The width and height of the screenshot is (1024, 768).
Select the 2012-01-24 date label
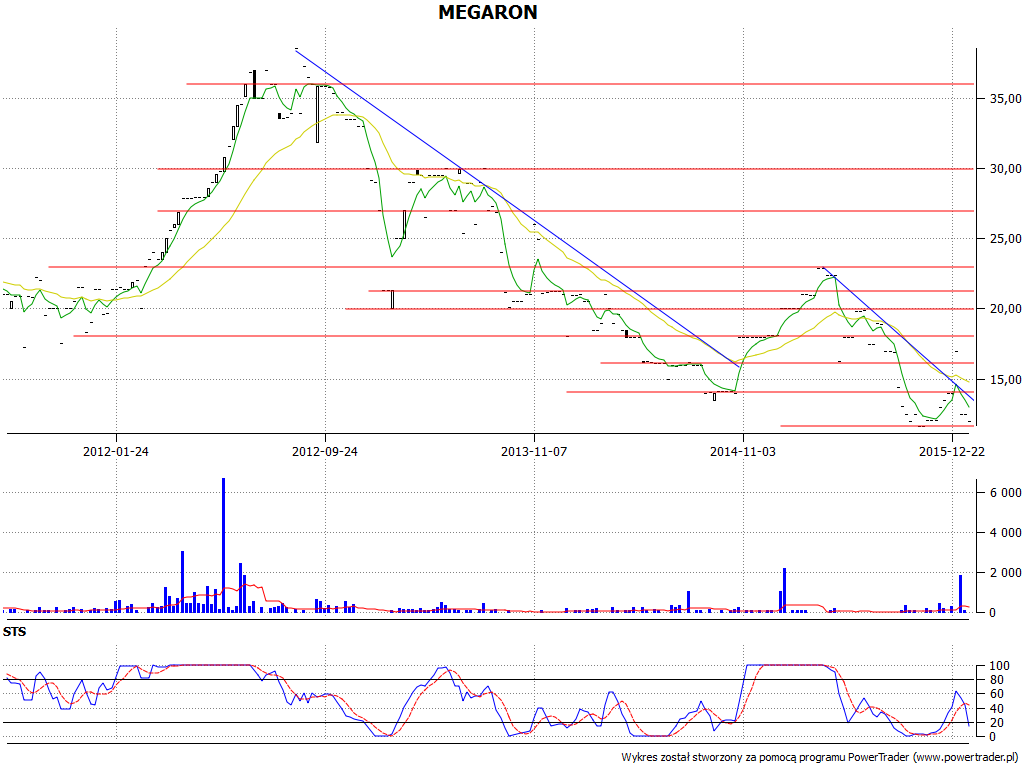point(116,451)
